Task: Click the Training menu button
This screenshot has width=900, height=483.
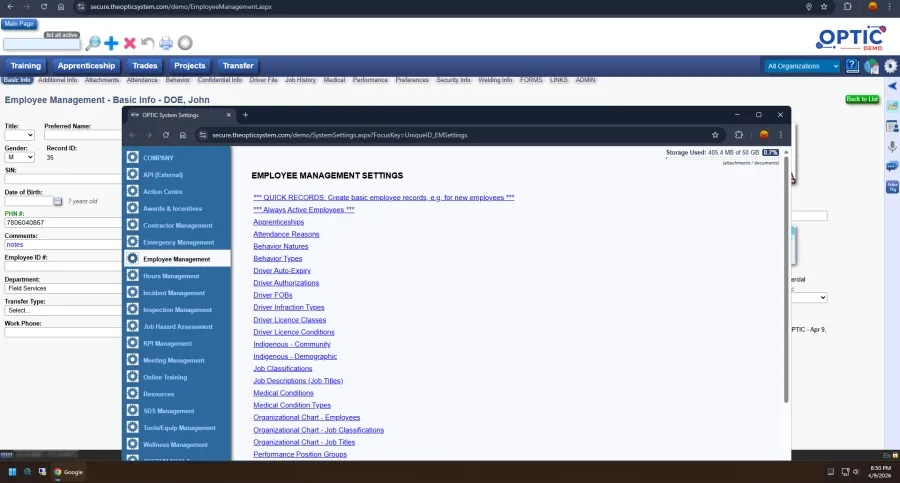Action: 26,65
